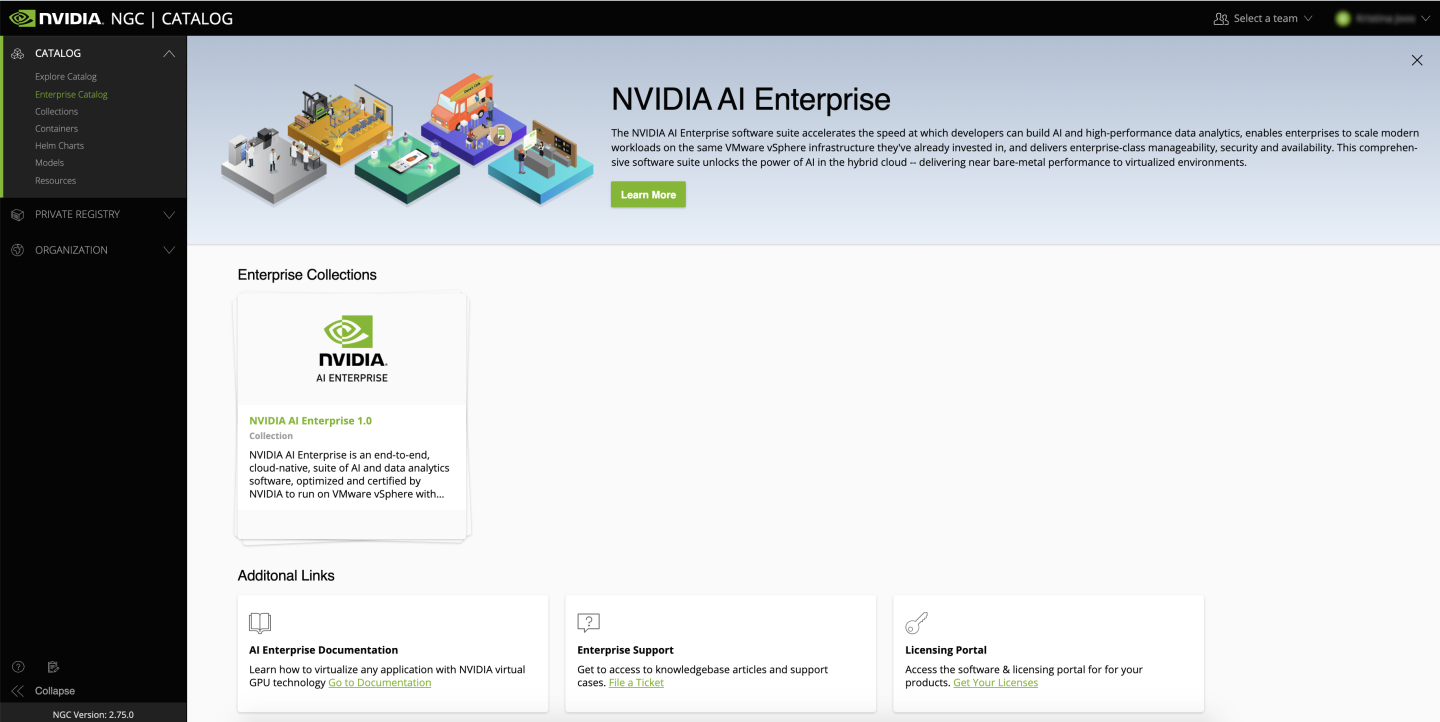This screenshot has width=1440, height=722.
Task: Open the feedback clipboard icon at sidebar bottom
Action: click(53, 667)
